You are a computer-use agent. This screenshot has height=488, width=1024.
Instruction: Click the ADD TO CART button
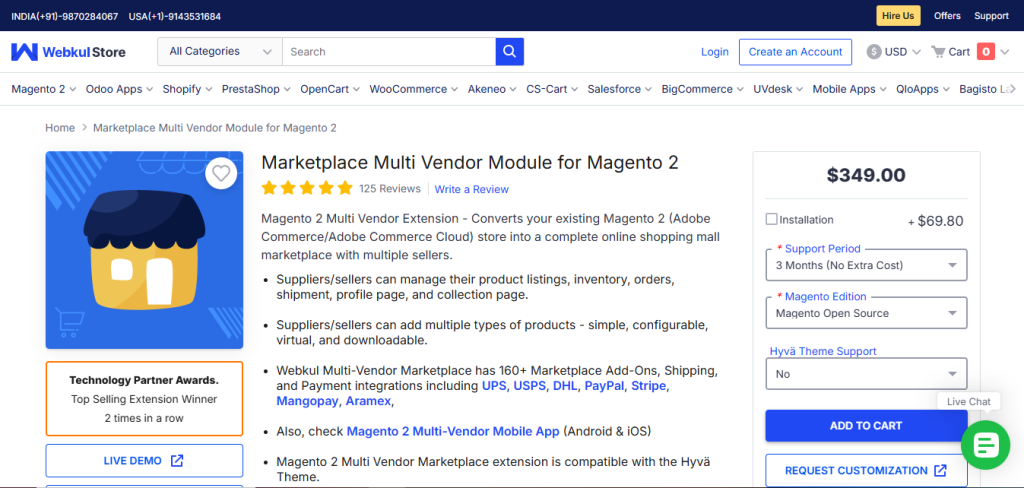coord(866,426)
